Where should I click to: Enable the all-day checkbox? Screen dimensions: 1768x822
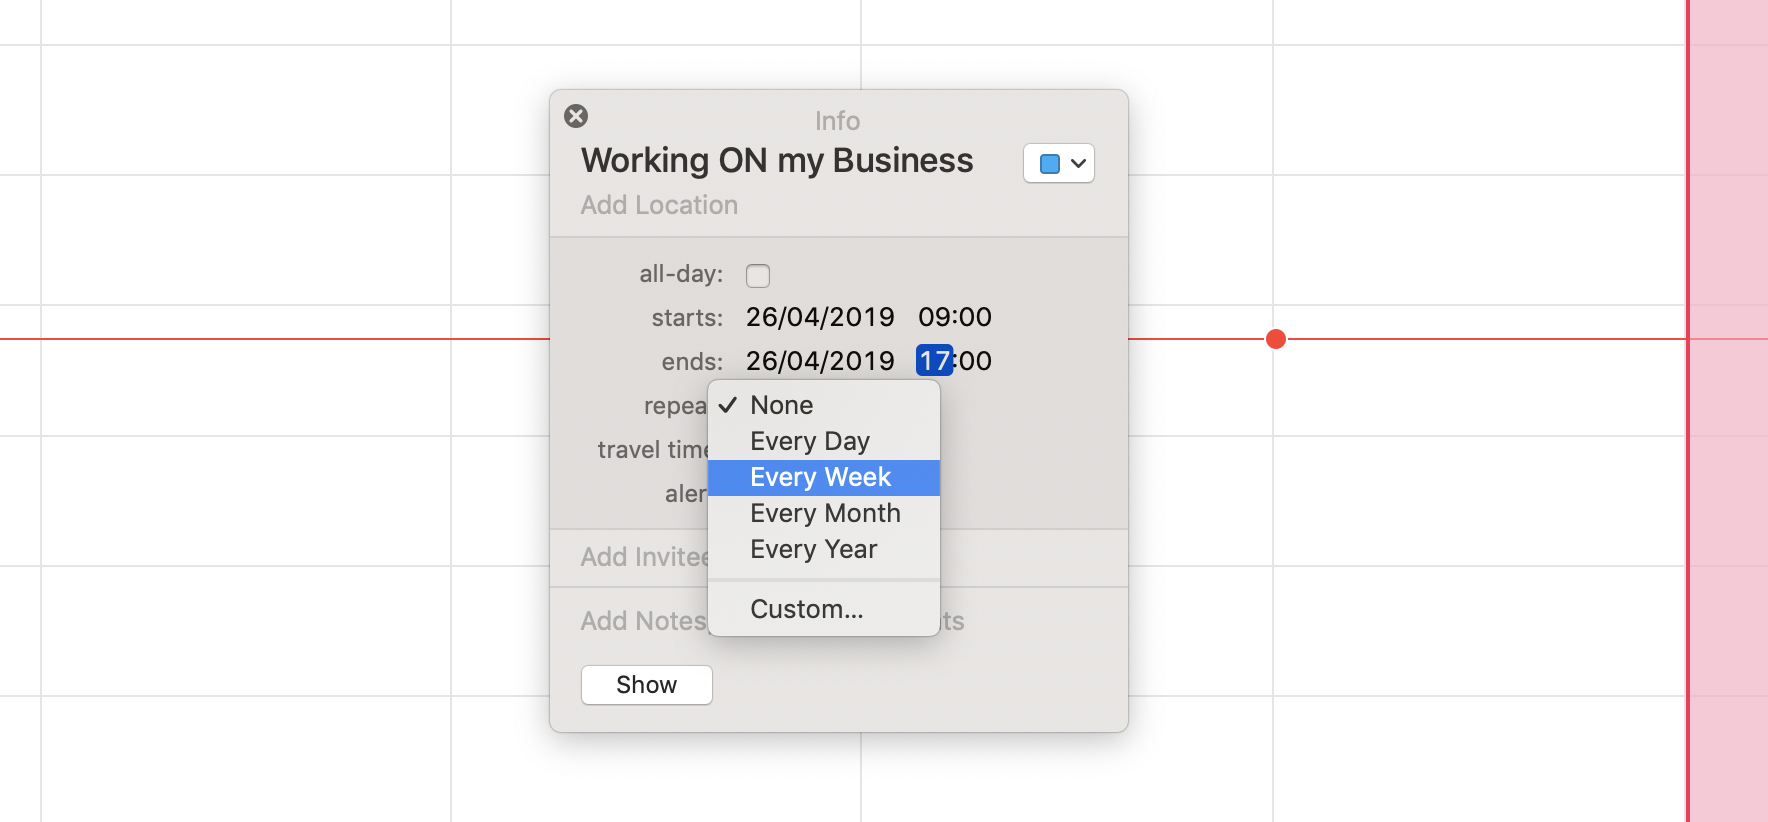point(758,275)
